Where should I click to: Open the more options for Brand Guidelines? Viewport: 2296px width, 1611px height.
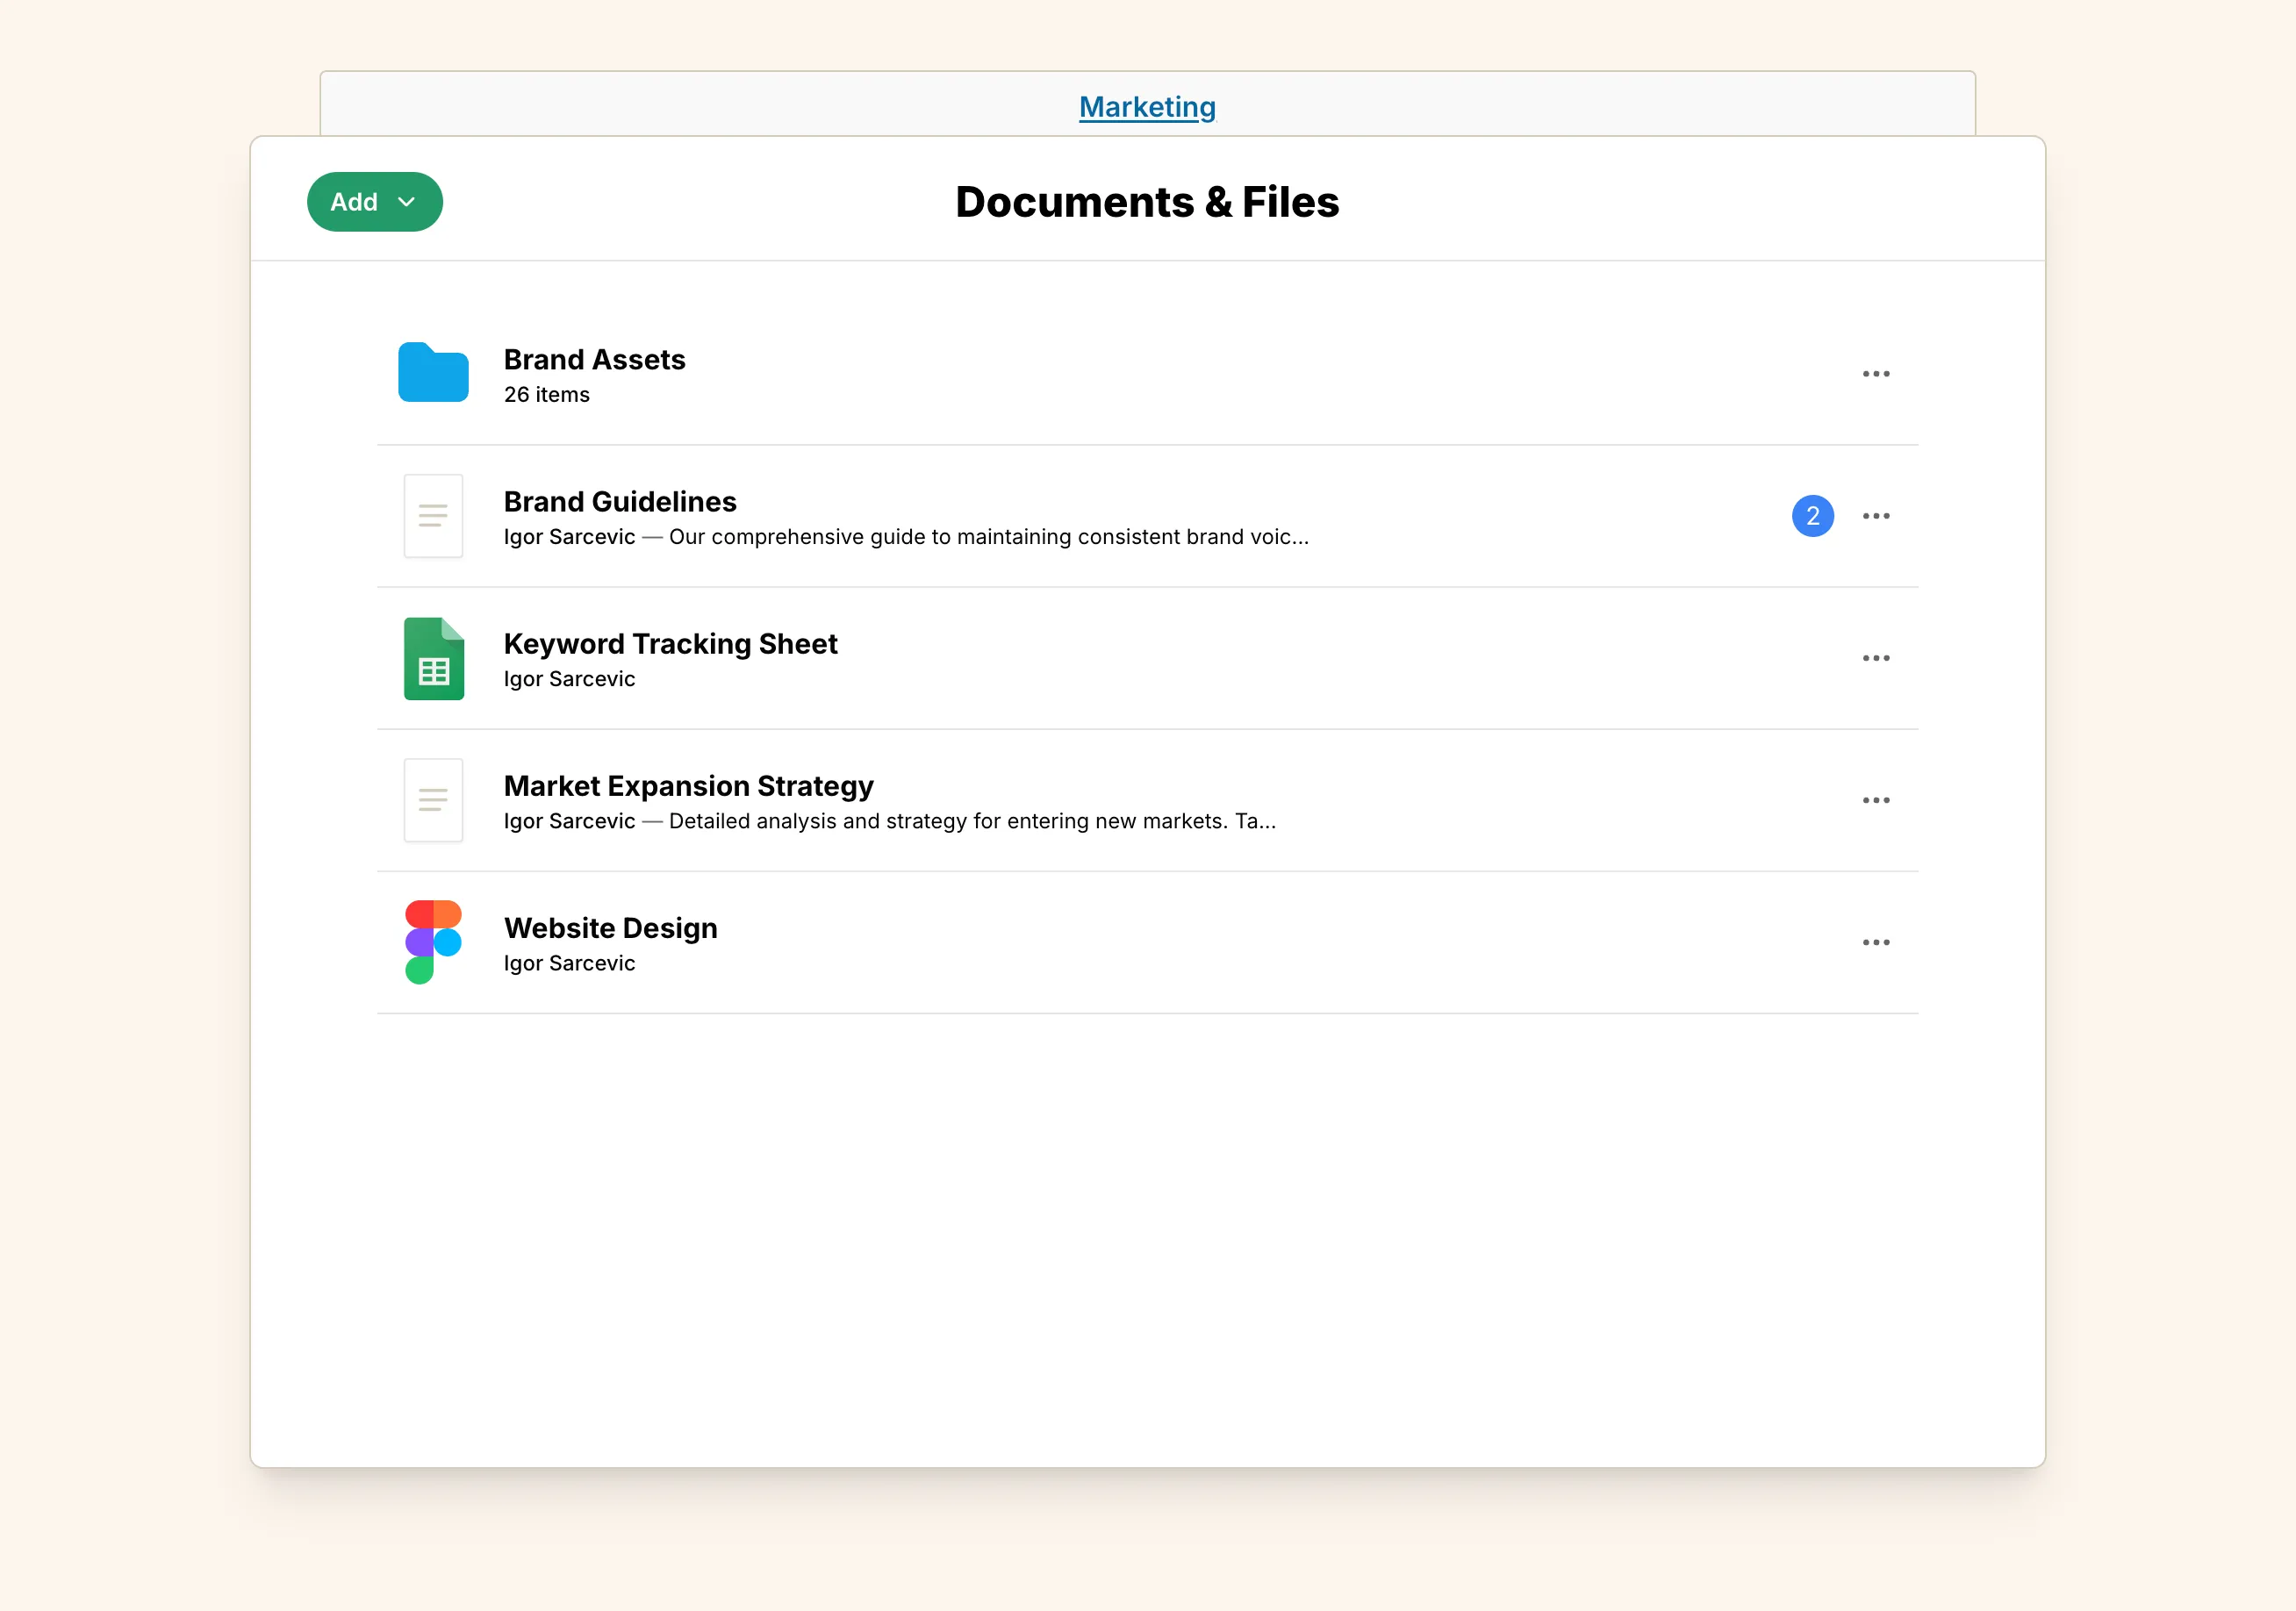[1876, 516]
